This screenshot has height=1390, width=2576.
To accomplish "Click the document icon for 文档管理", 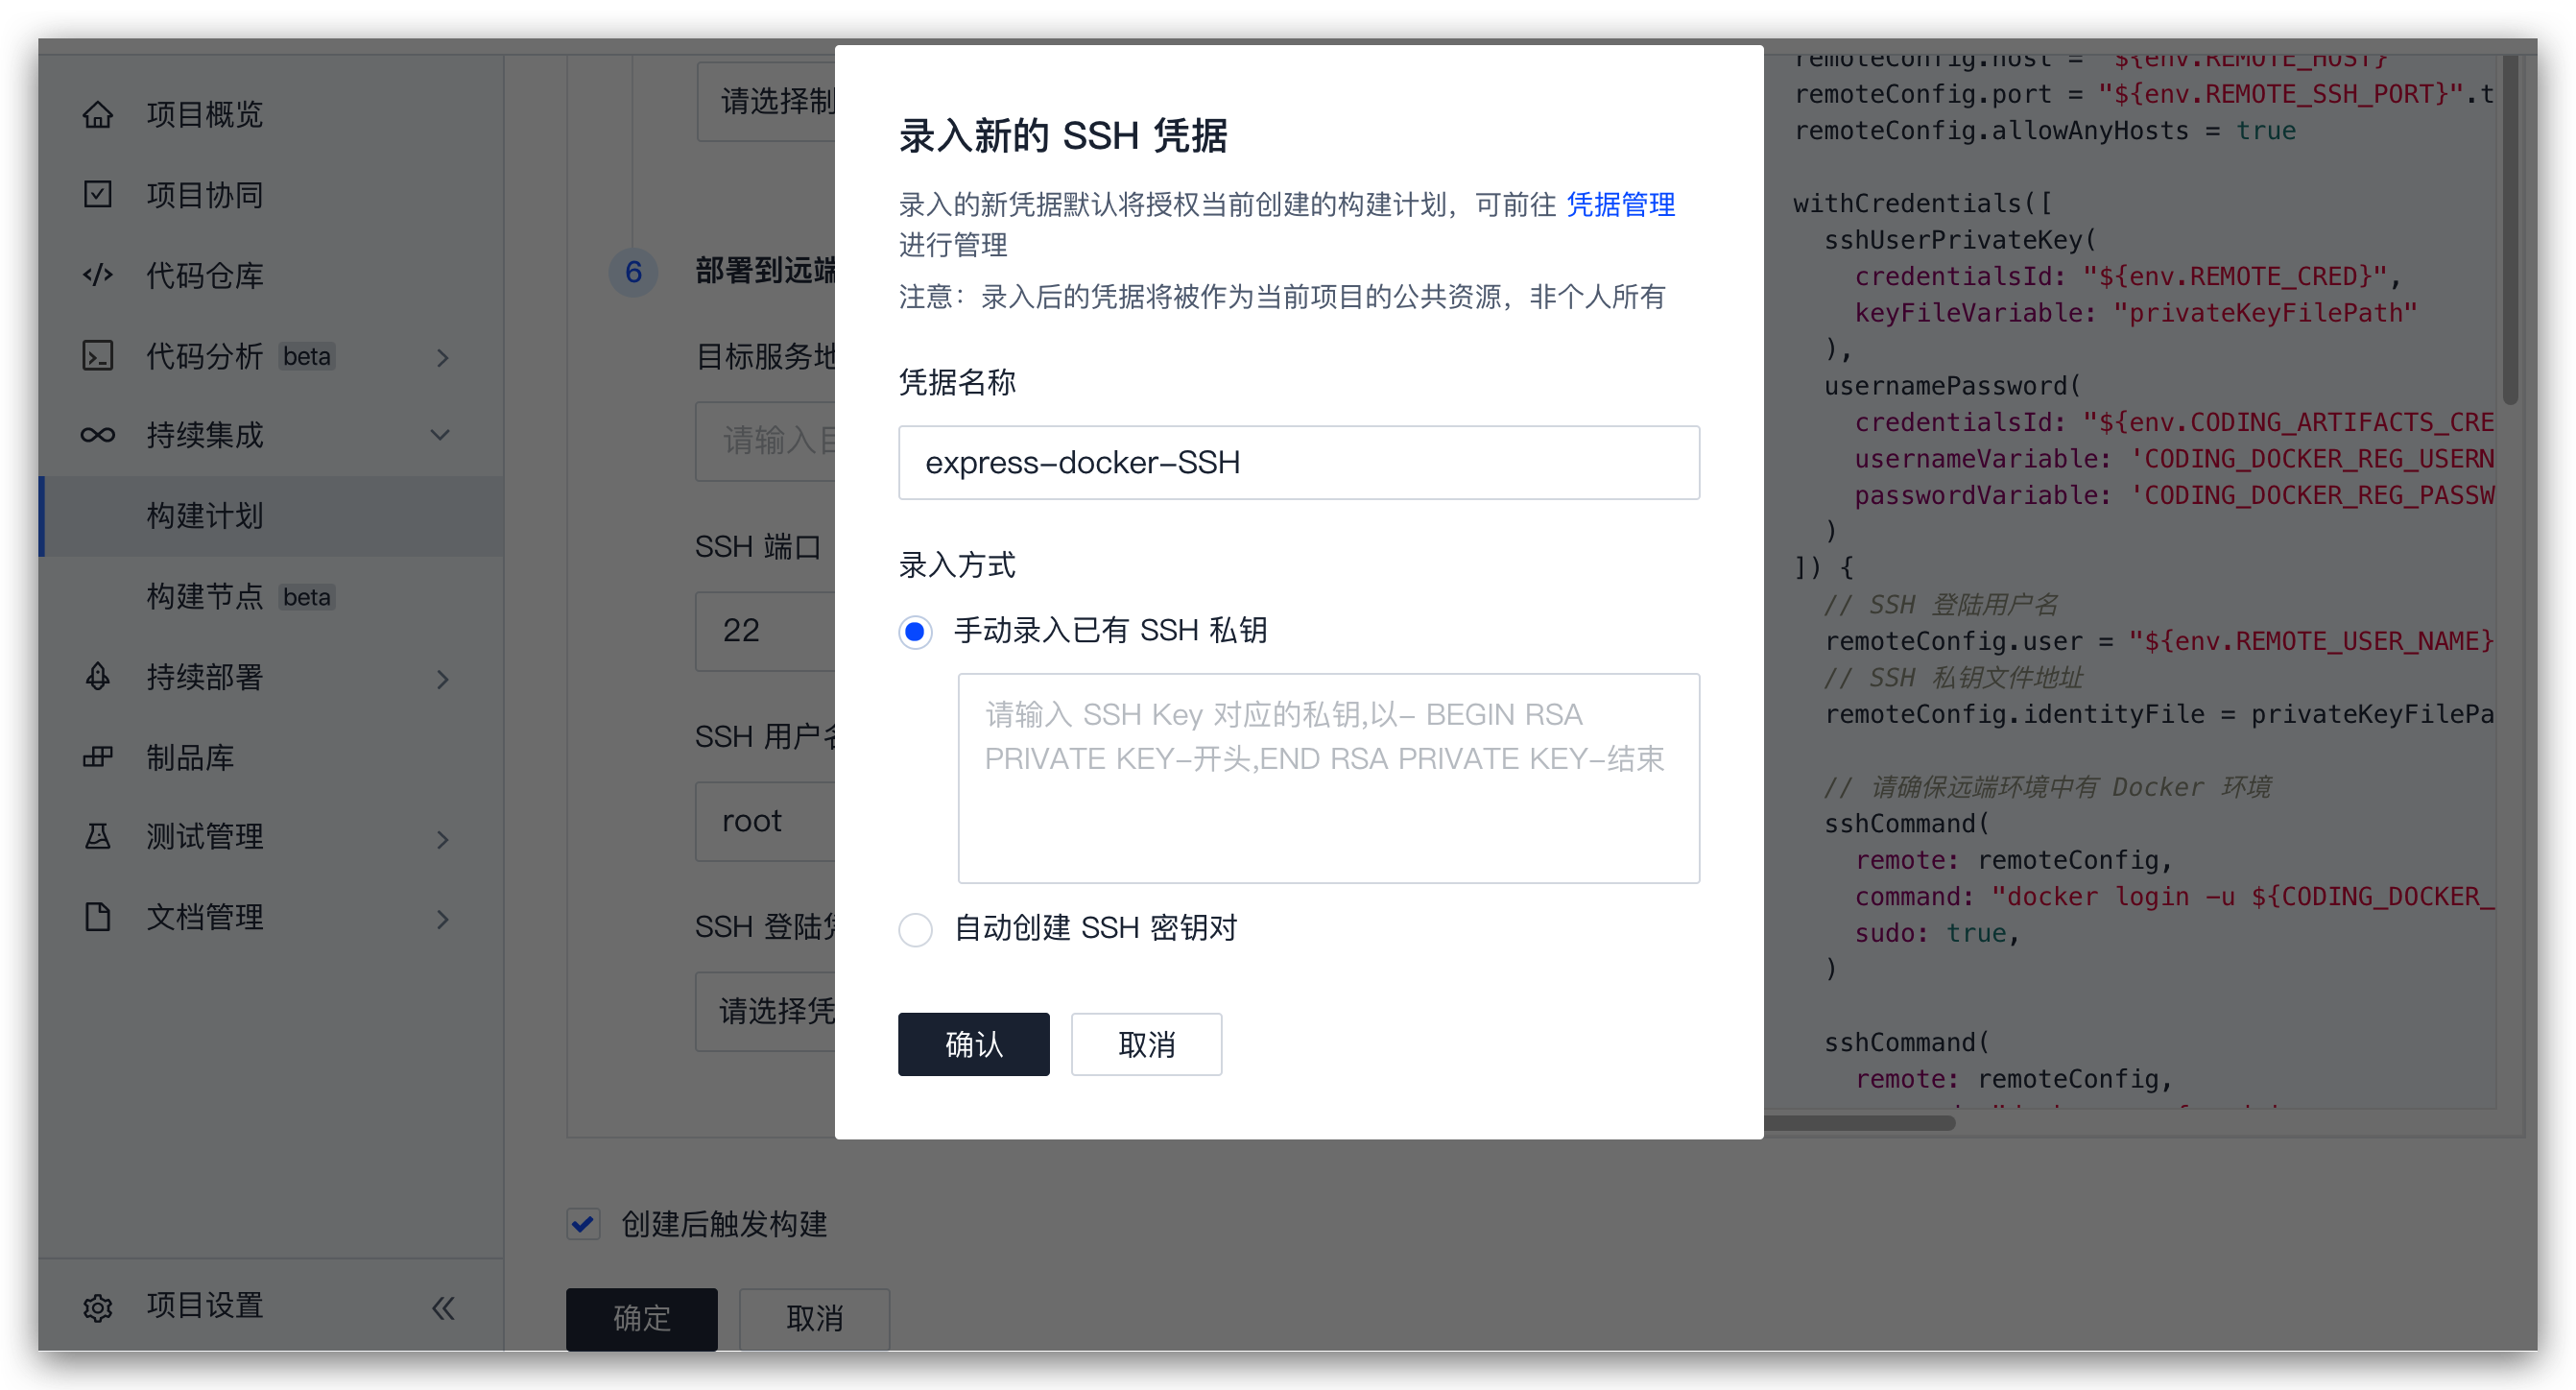I will 97,916.
